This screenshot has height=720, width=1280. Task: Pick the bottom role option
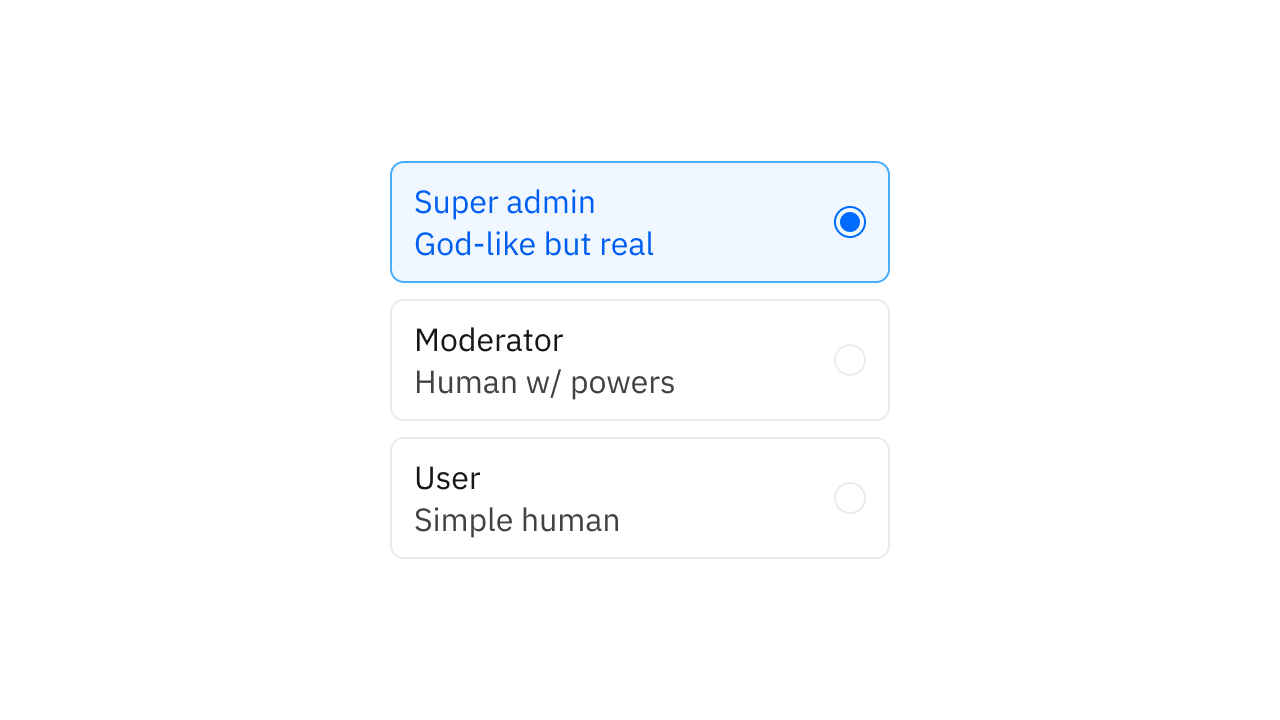click(x=640, y=498)
